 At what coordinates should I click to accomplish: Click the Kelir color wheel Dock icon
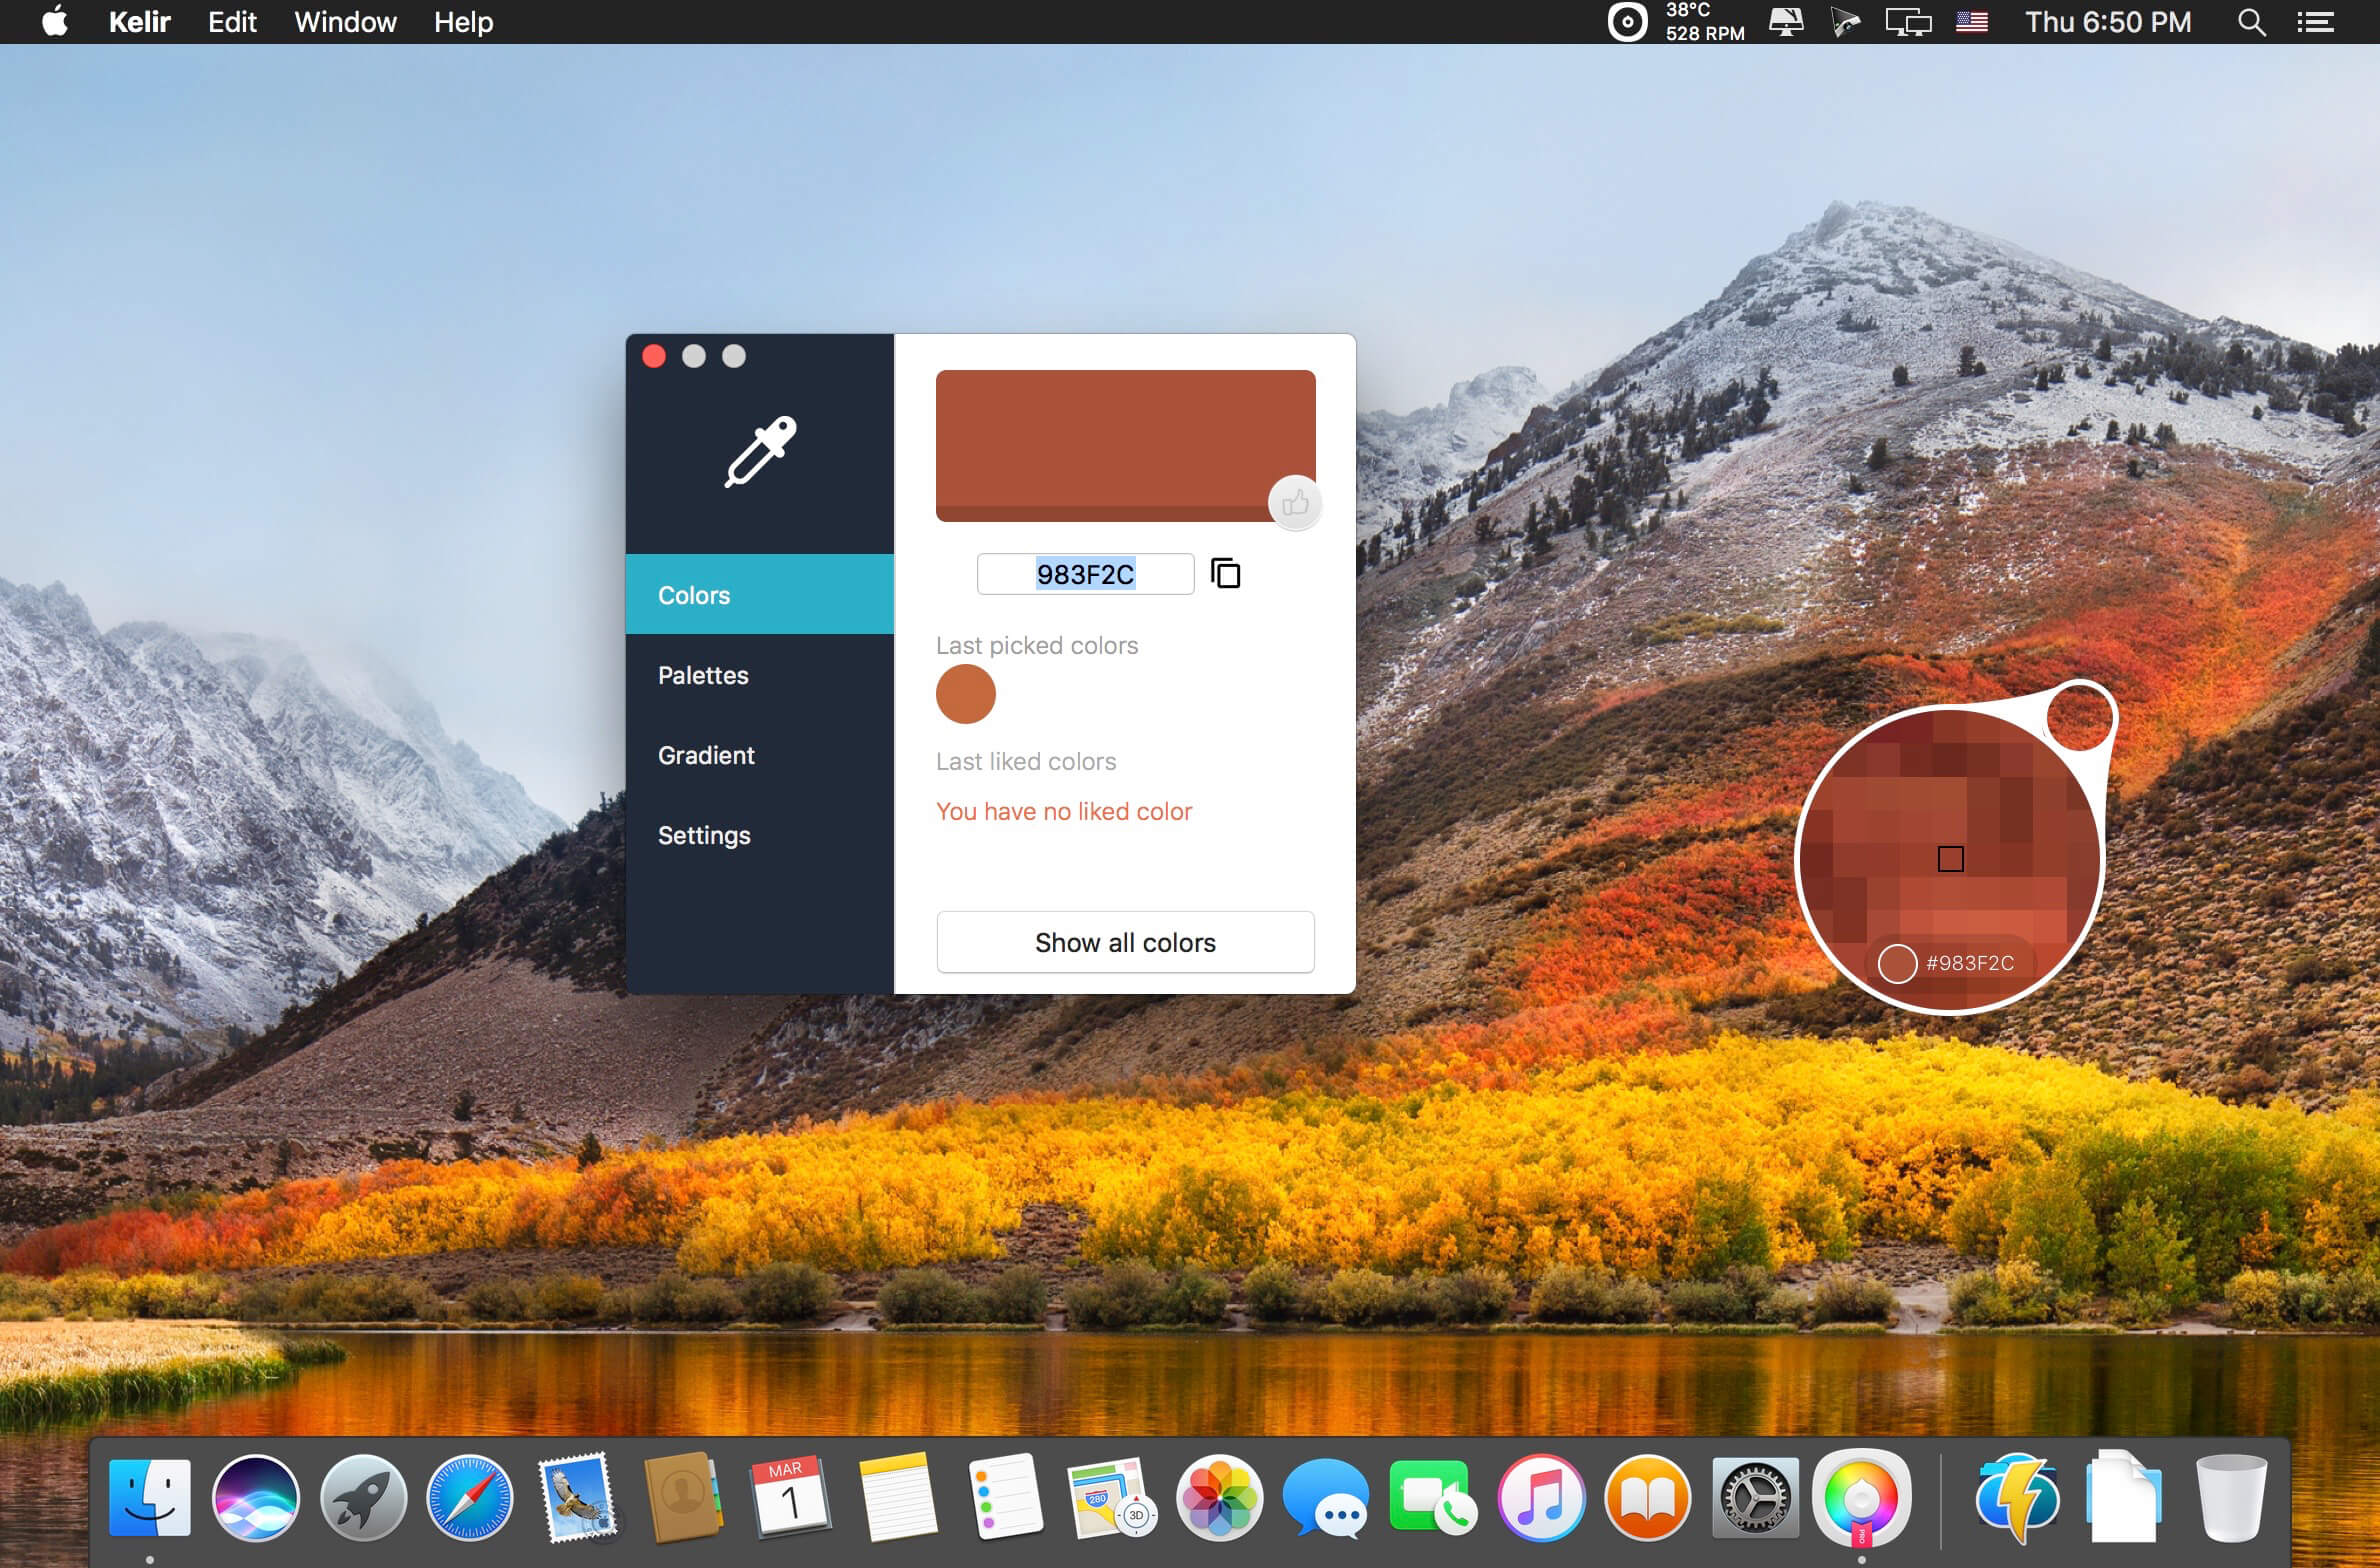coord(1861,1498)
